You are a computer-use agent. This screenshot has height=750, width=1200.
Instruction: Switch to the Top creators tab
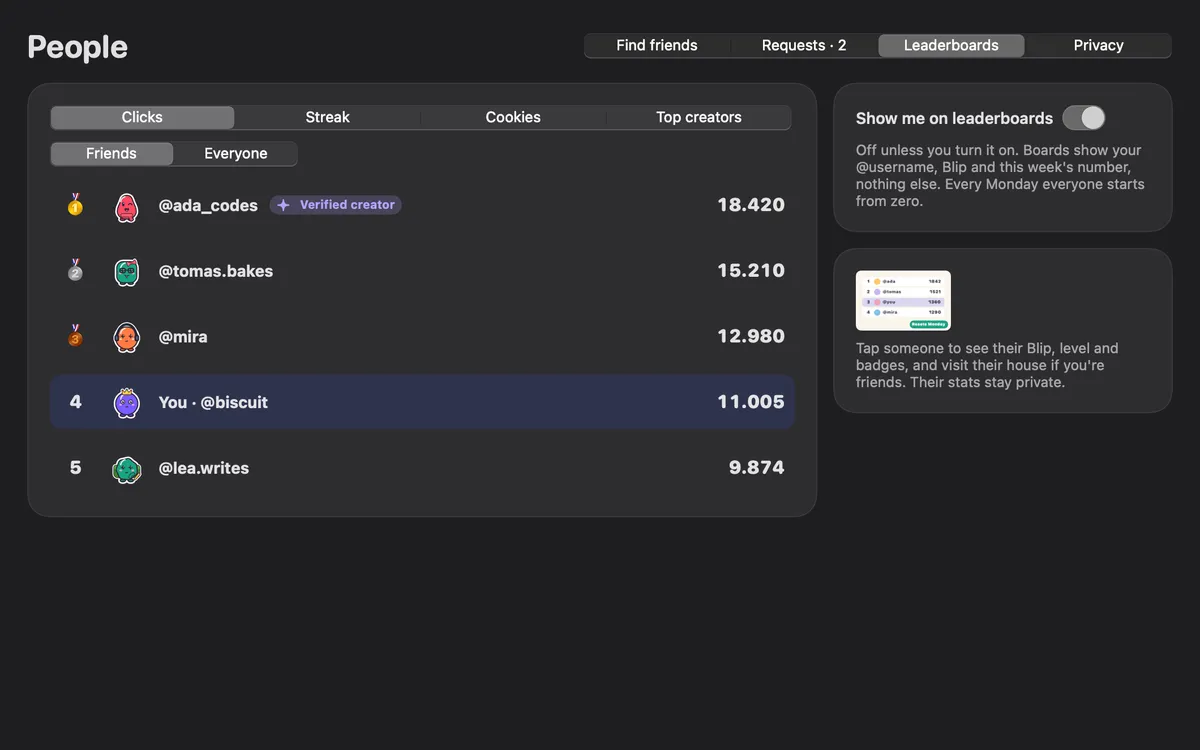click(x=699, y=117)
